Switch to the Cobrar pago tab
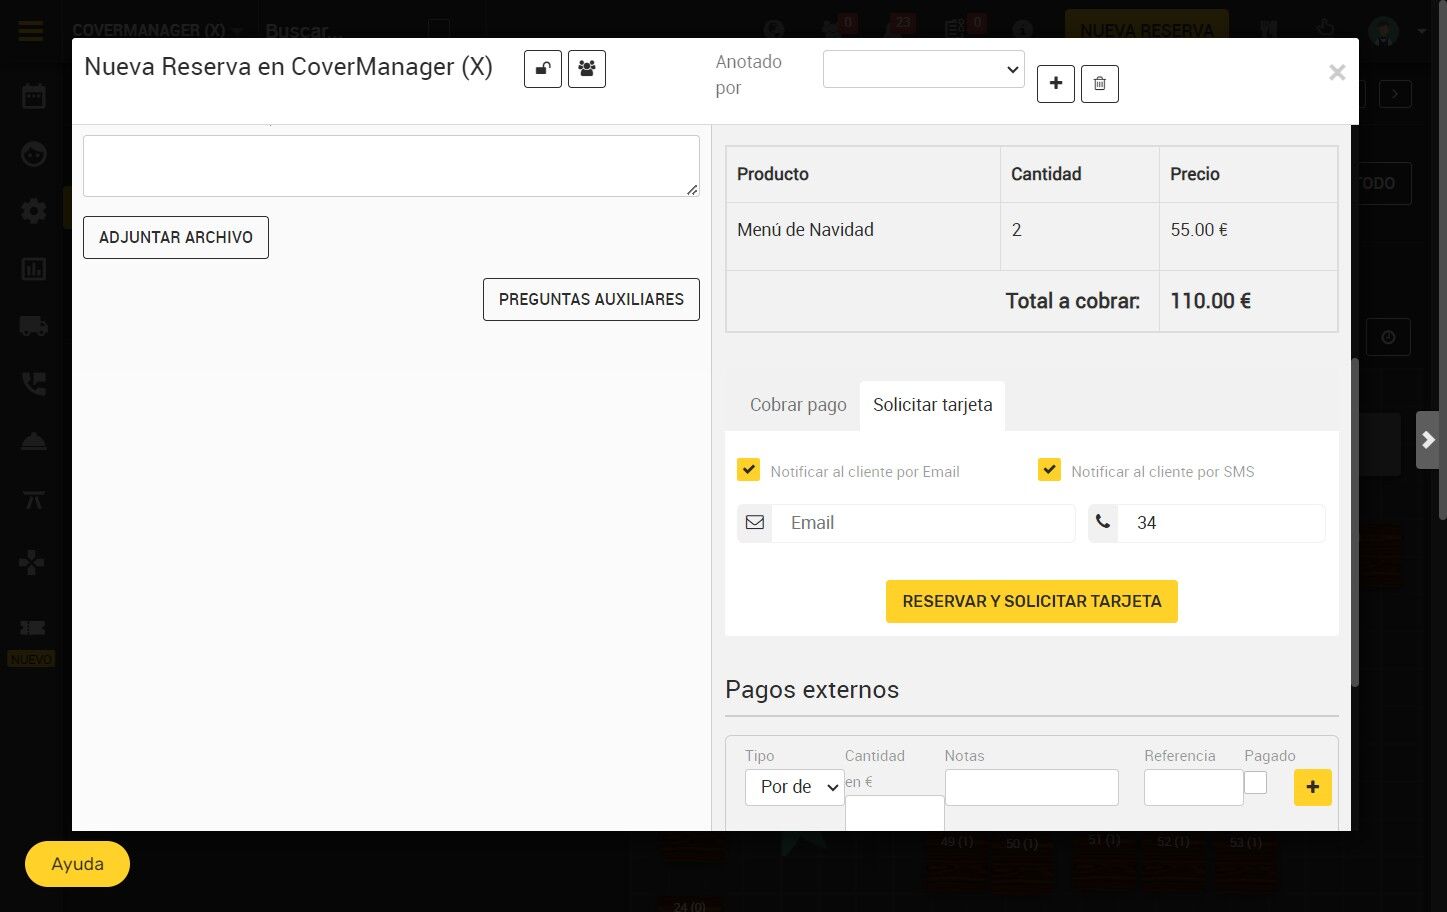This screenshot has width=1447, height=912. [798, 405]
